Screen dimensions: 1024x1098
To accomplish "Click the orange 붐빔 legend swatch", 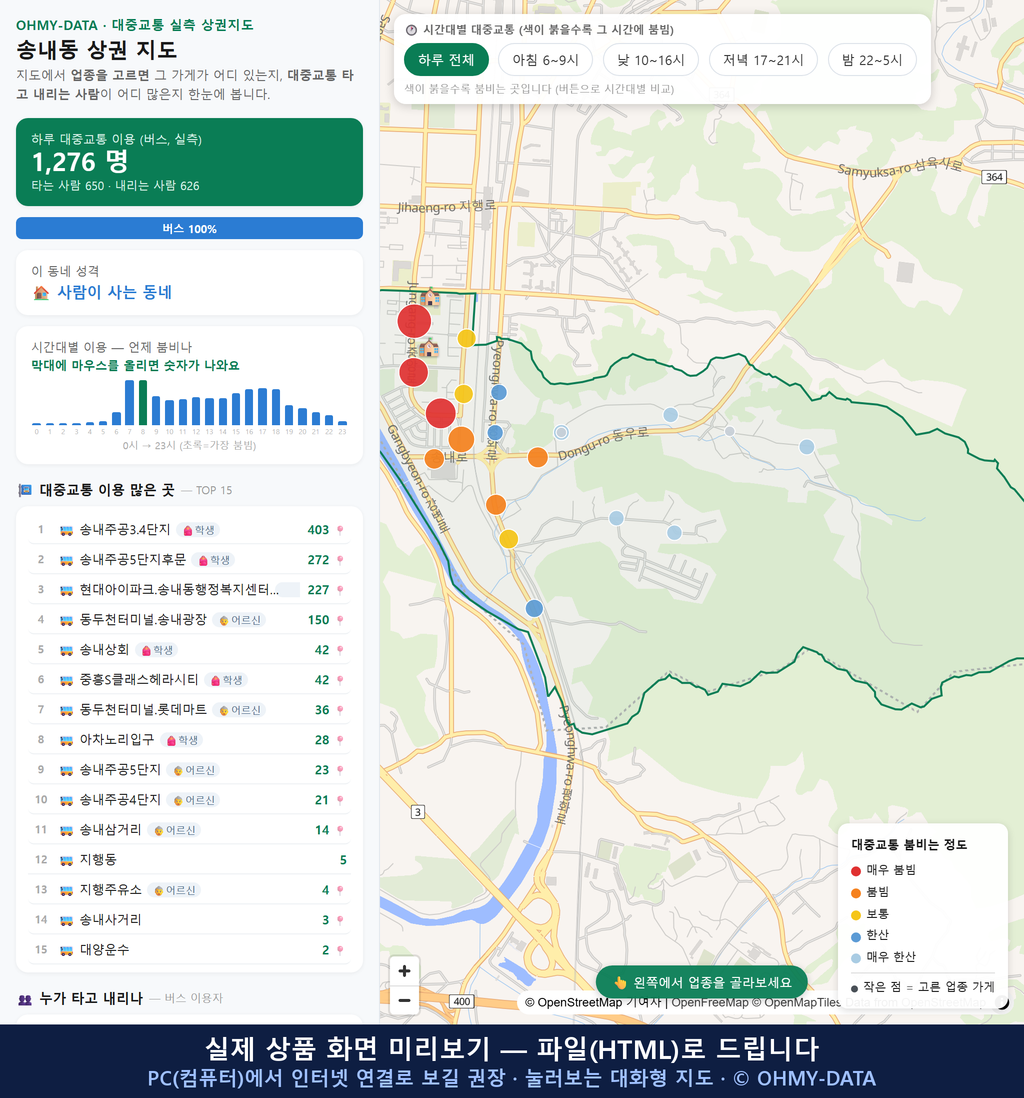I will [855, 893].
